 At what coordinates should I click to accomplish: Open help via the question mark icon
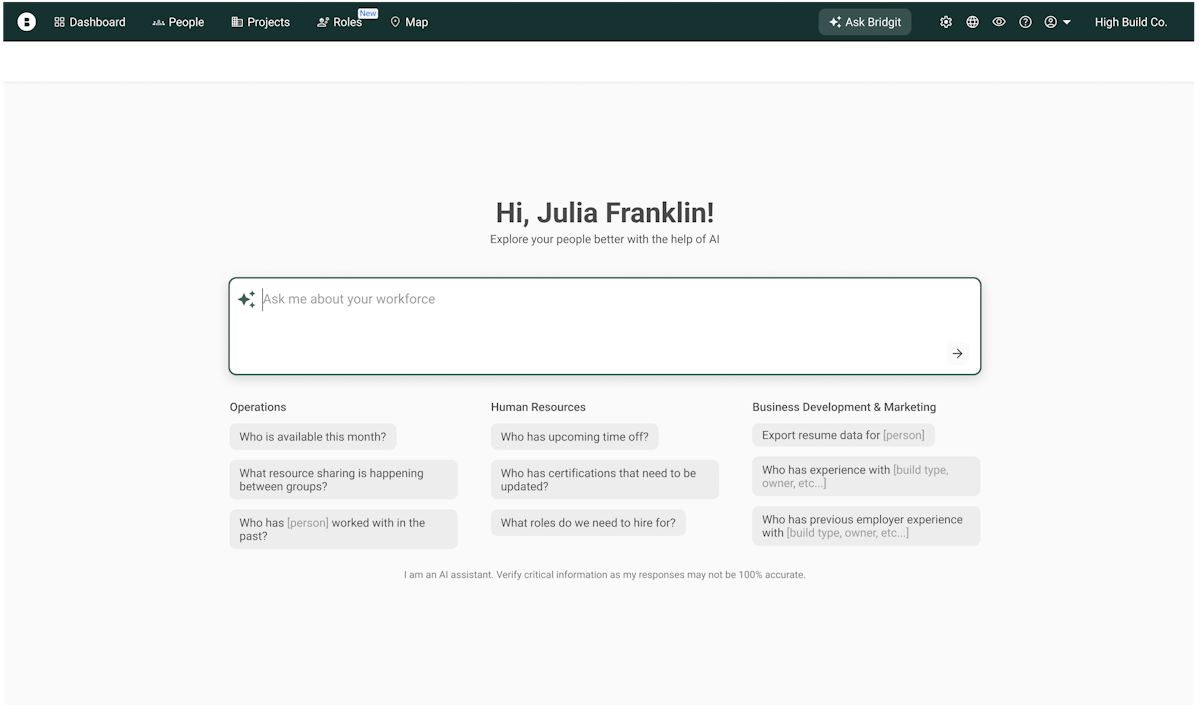1025,21
